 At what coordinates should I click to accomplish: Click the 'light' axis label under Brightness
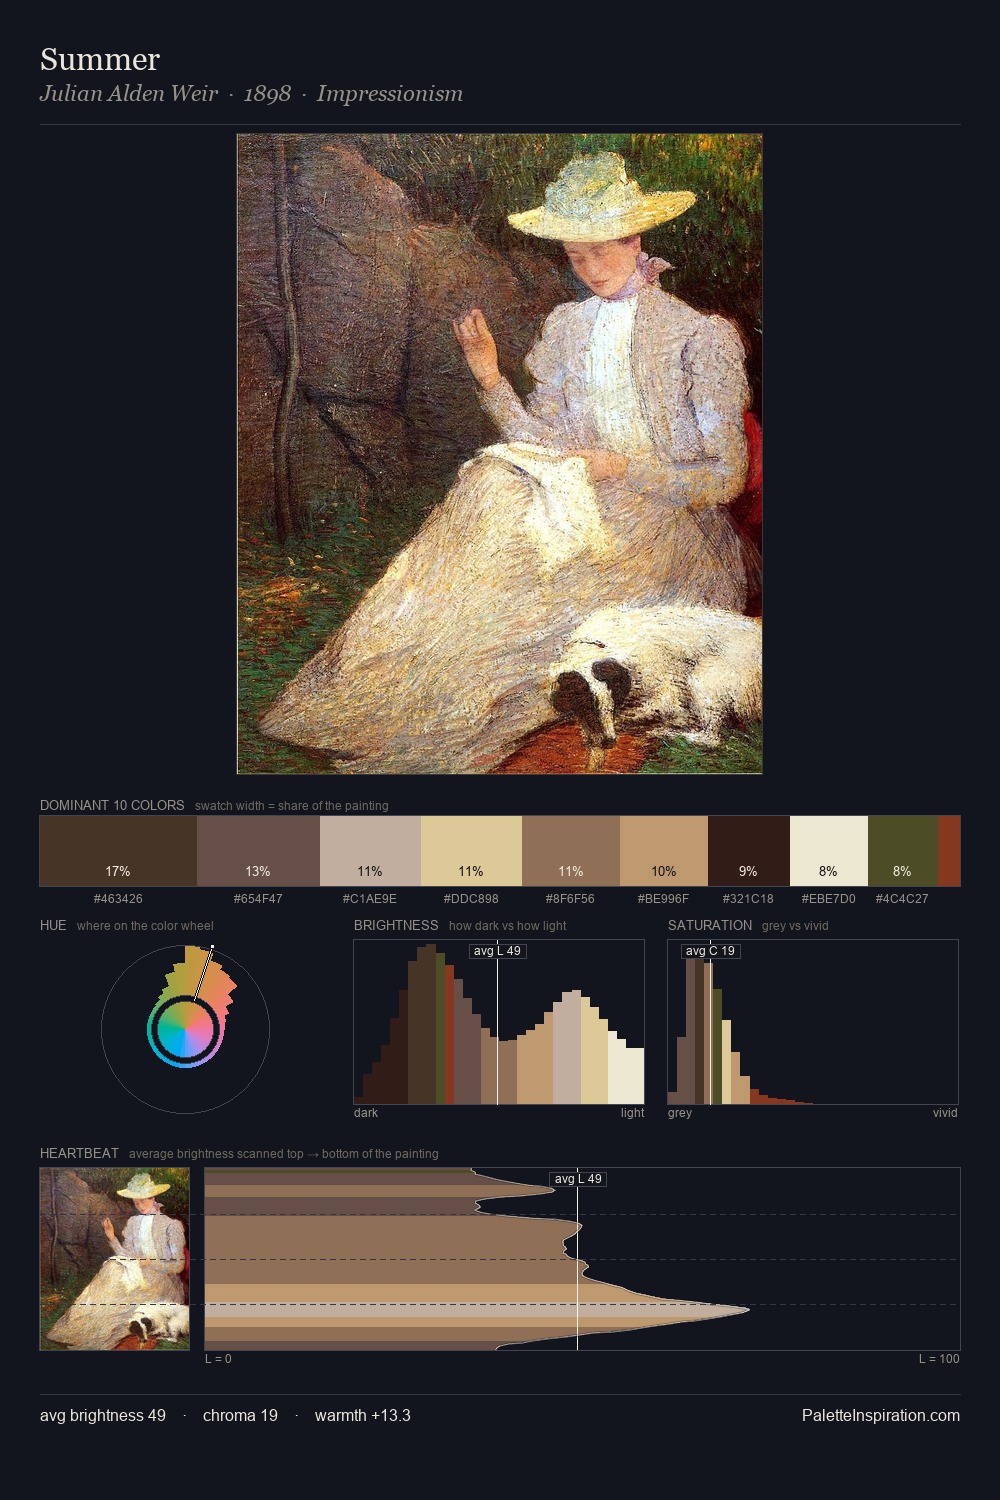tap(633, 1113)
